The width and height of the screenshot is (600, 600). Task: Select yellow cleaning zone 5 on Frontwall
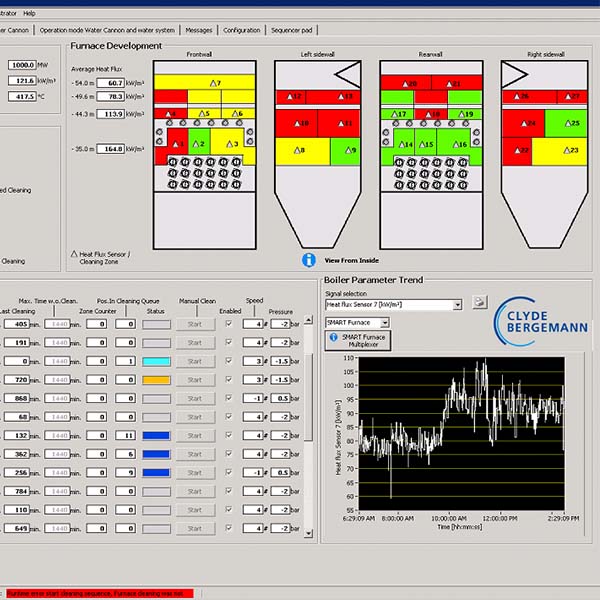click(x=204, y=114)
